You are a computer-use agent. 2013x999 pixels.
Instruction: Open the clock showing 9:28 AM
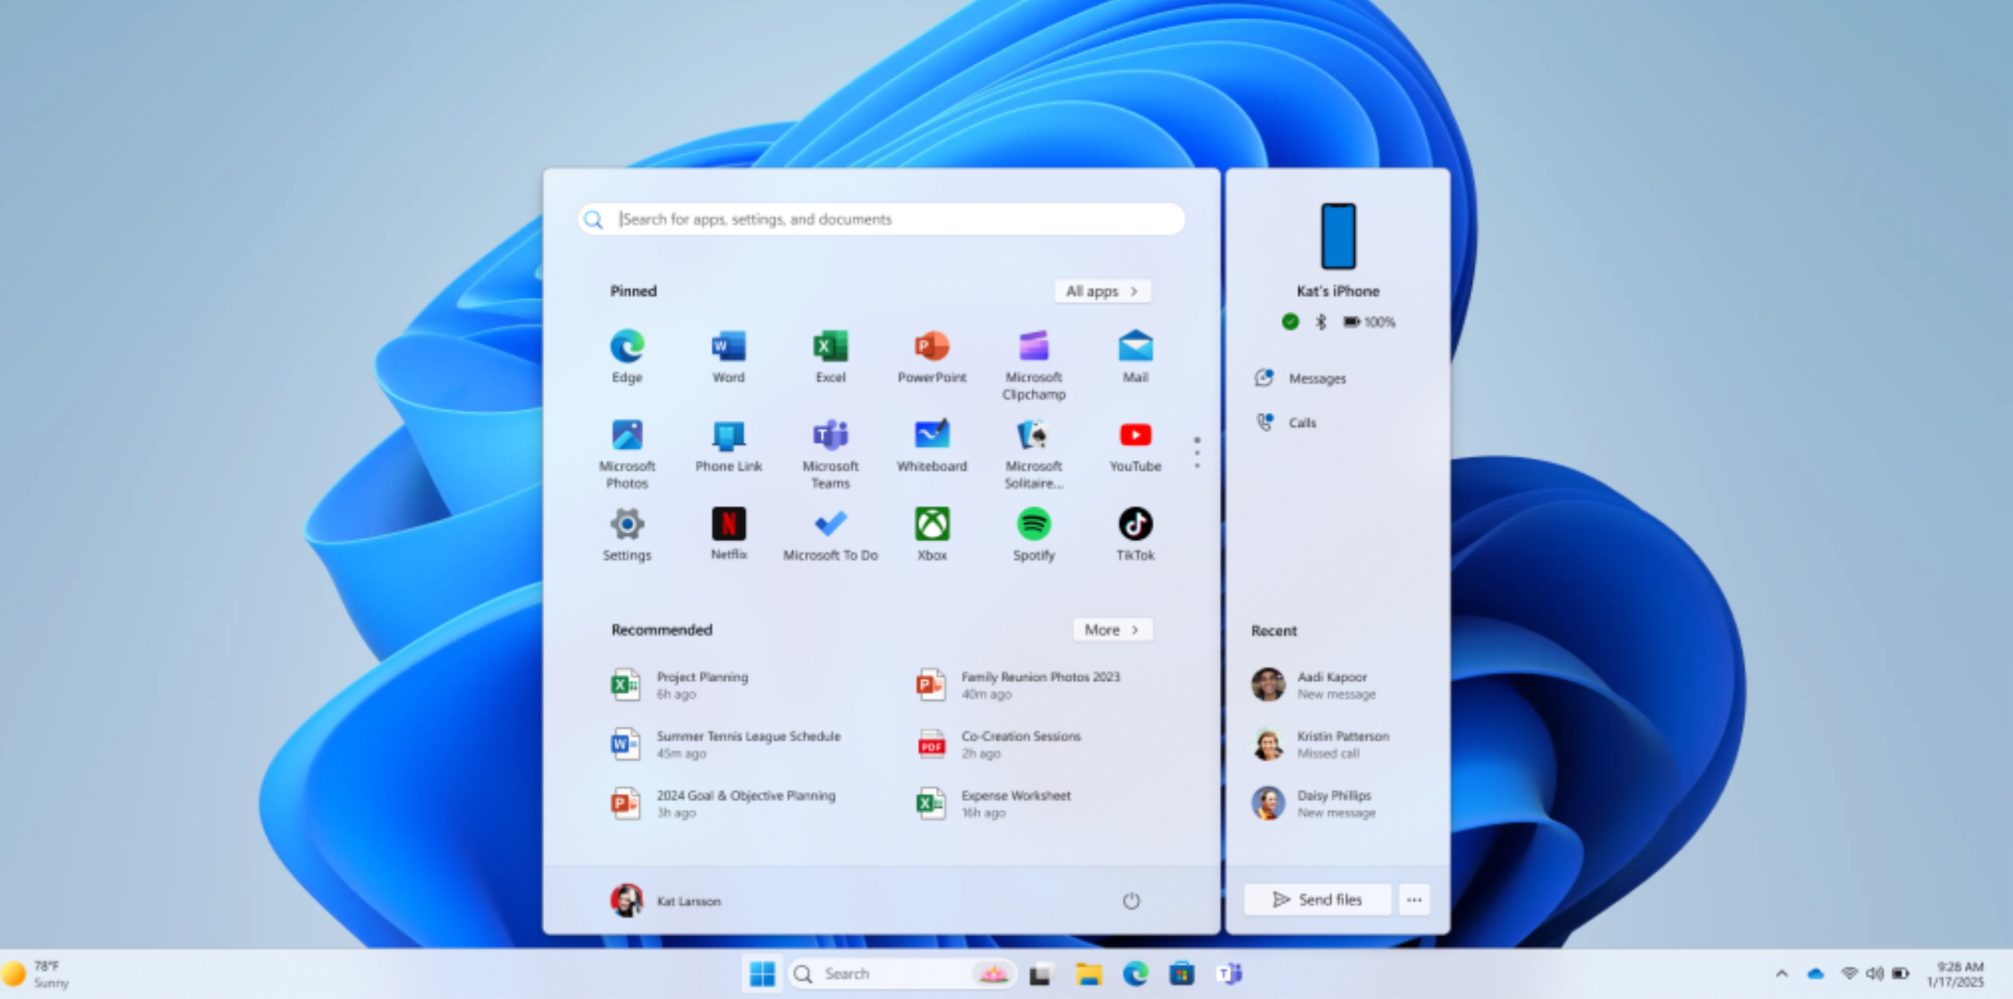coord(1955,974)
